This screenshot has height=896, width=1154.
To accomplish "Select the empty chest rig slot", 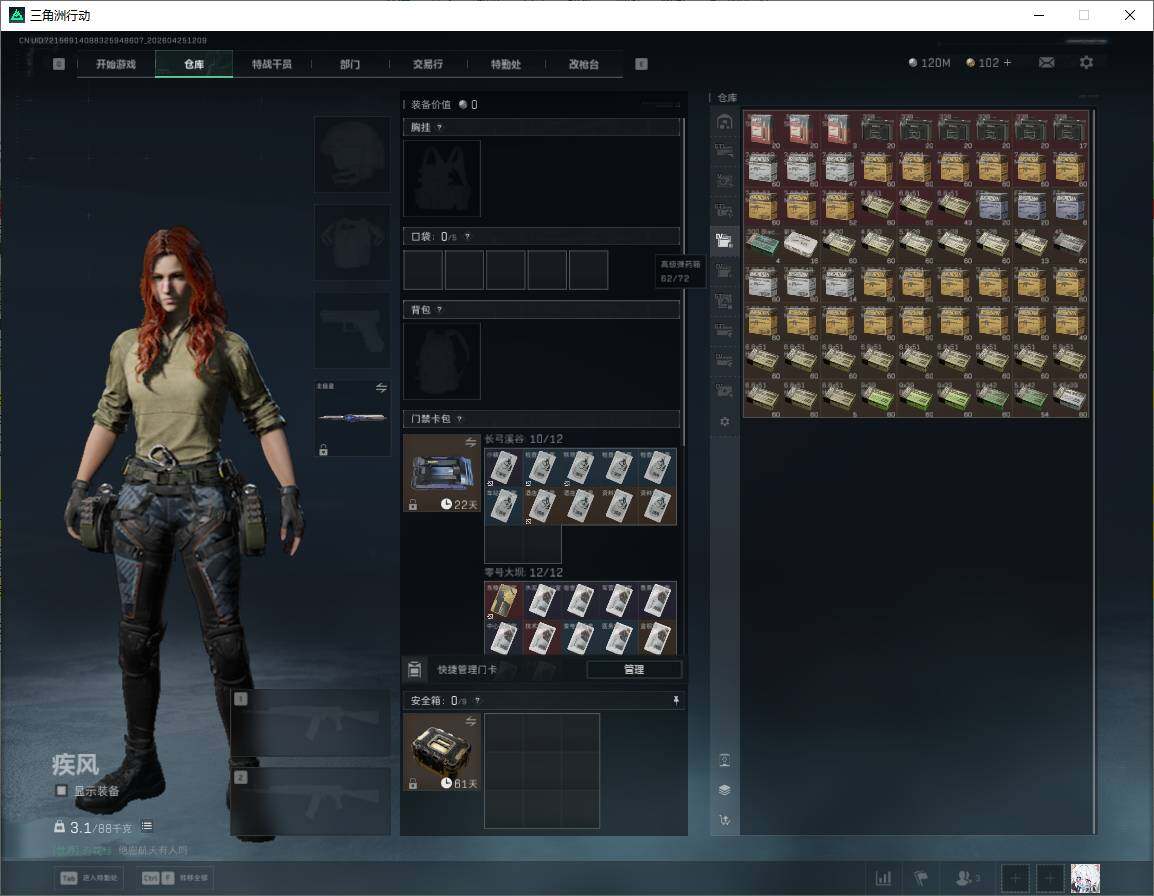I will click(442, 178).
